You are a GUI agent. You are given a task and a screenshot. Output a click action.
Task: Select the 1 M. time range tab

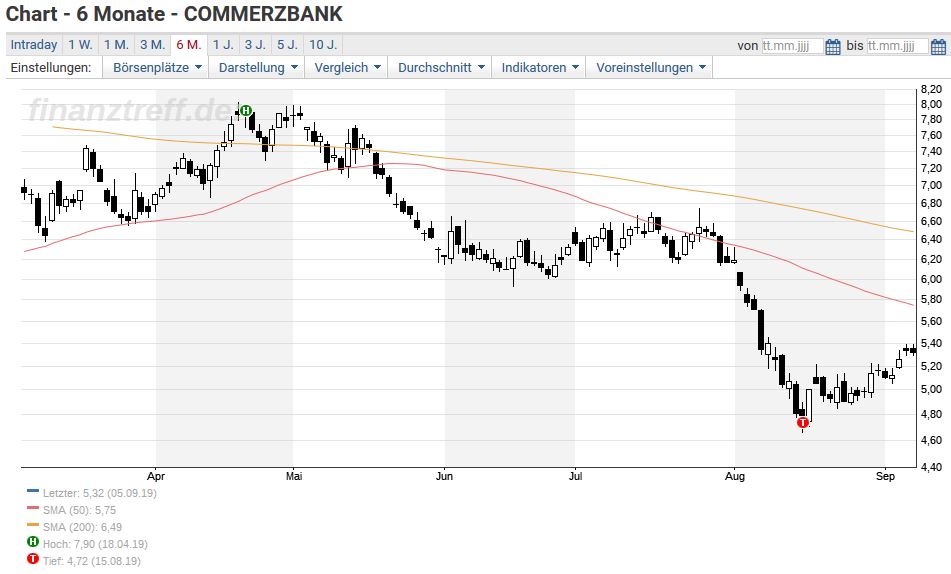point(116,45)
